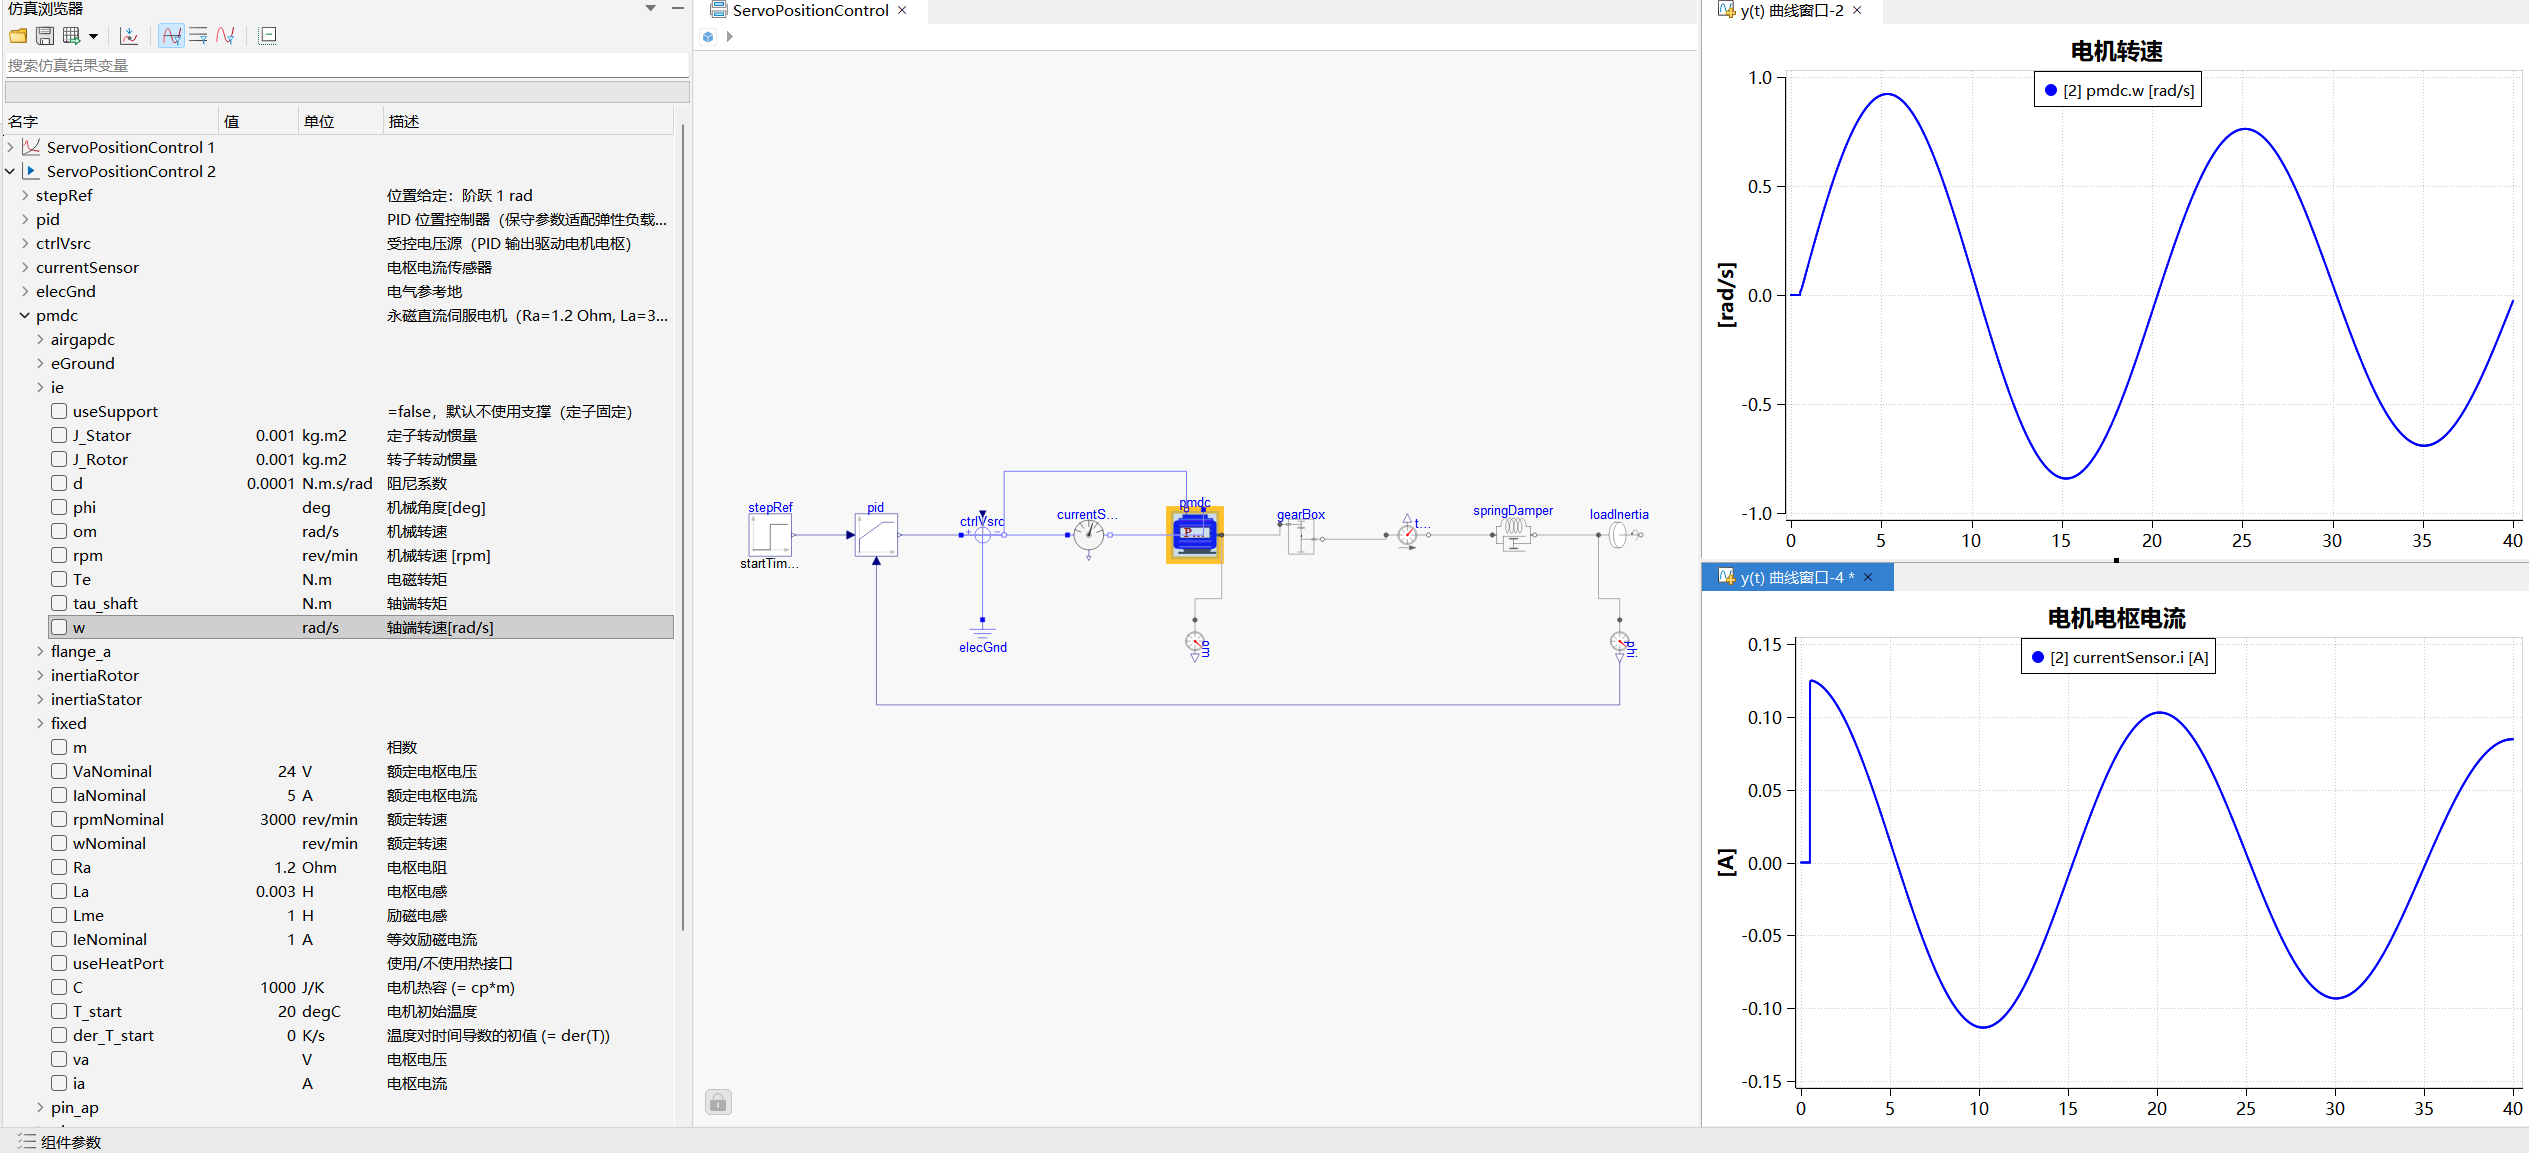The image size is (2529, 1153).
Task: Select the loadInertia component in diagram
Action: point(1620,535)
